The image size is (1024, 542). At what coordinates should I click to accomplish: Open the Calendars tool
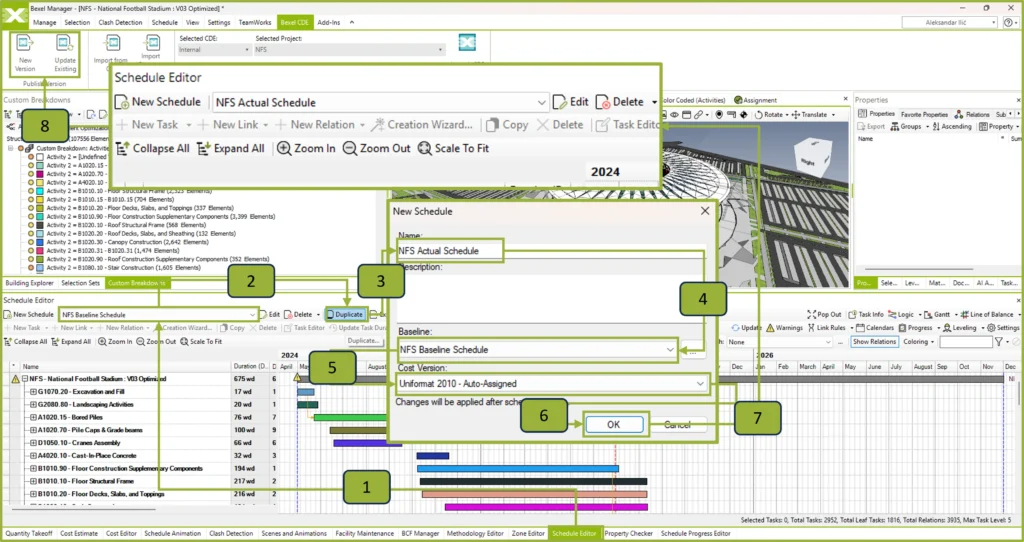click(874, 327)
